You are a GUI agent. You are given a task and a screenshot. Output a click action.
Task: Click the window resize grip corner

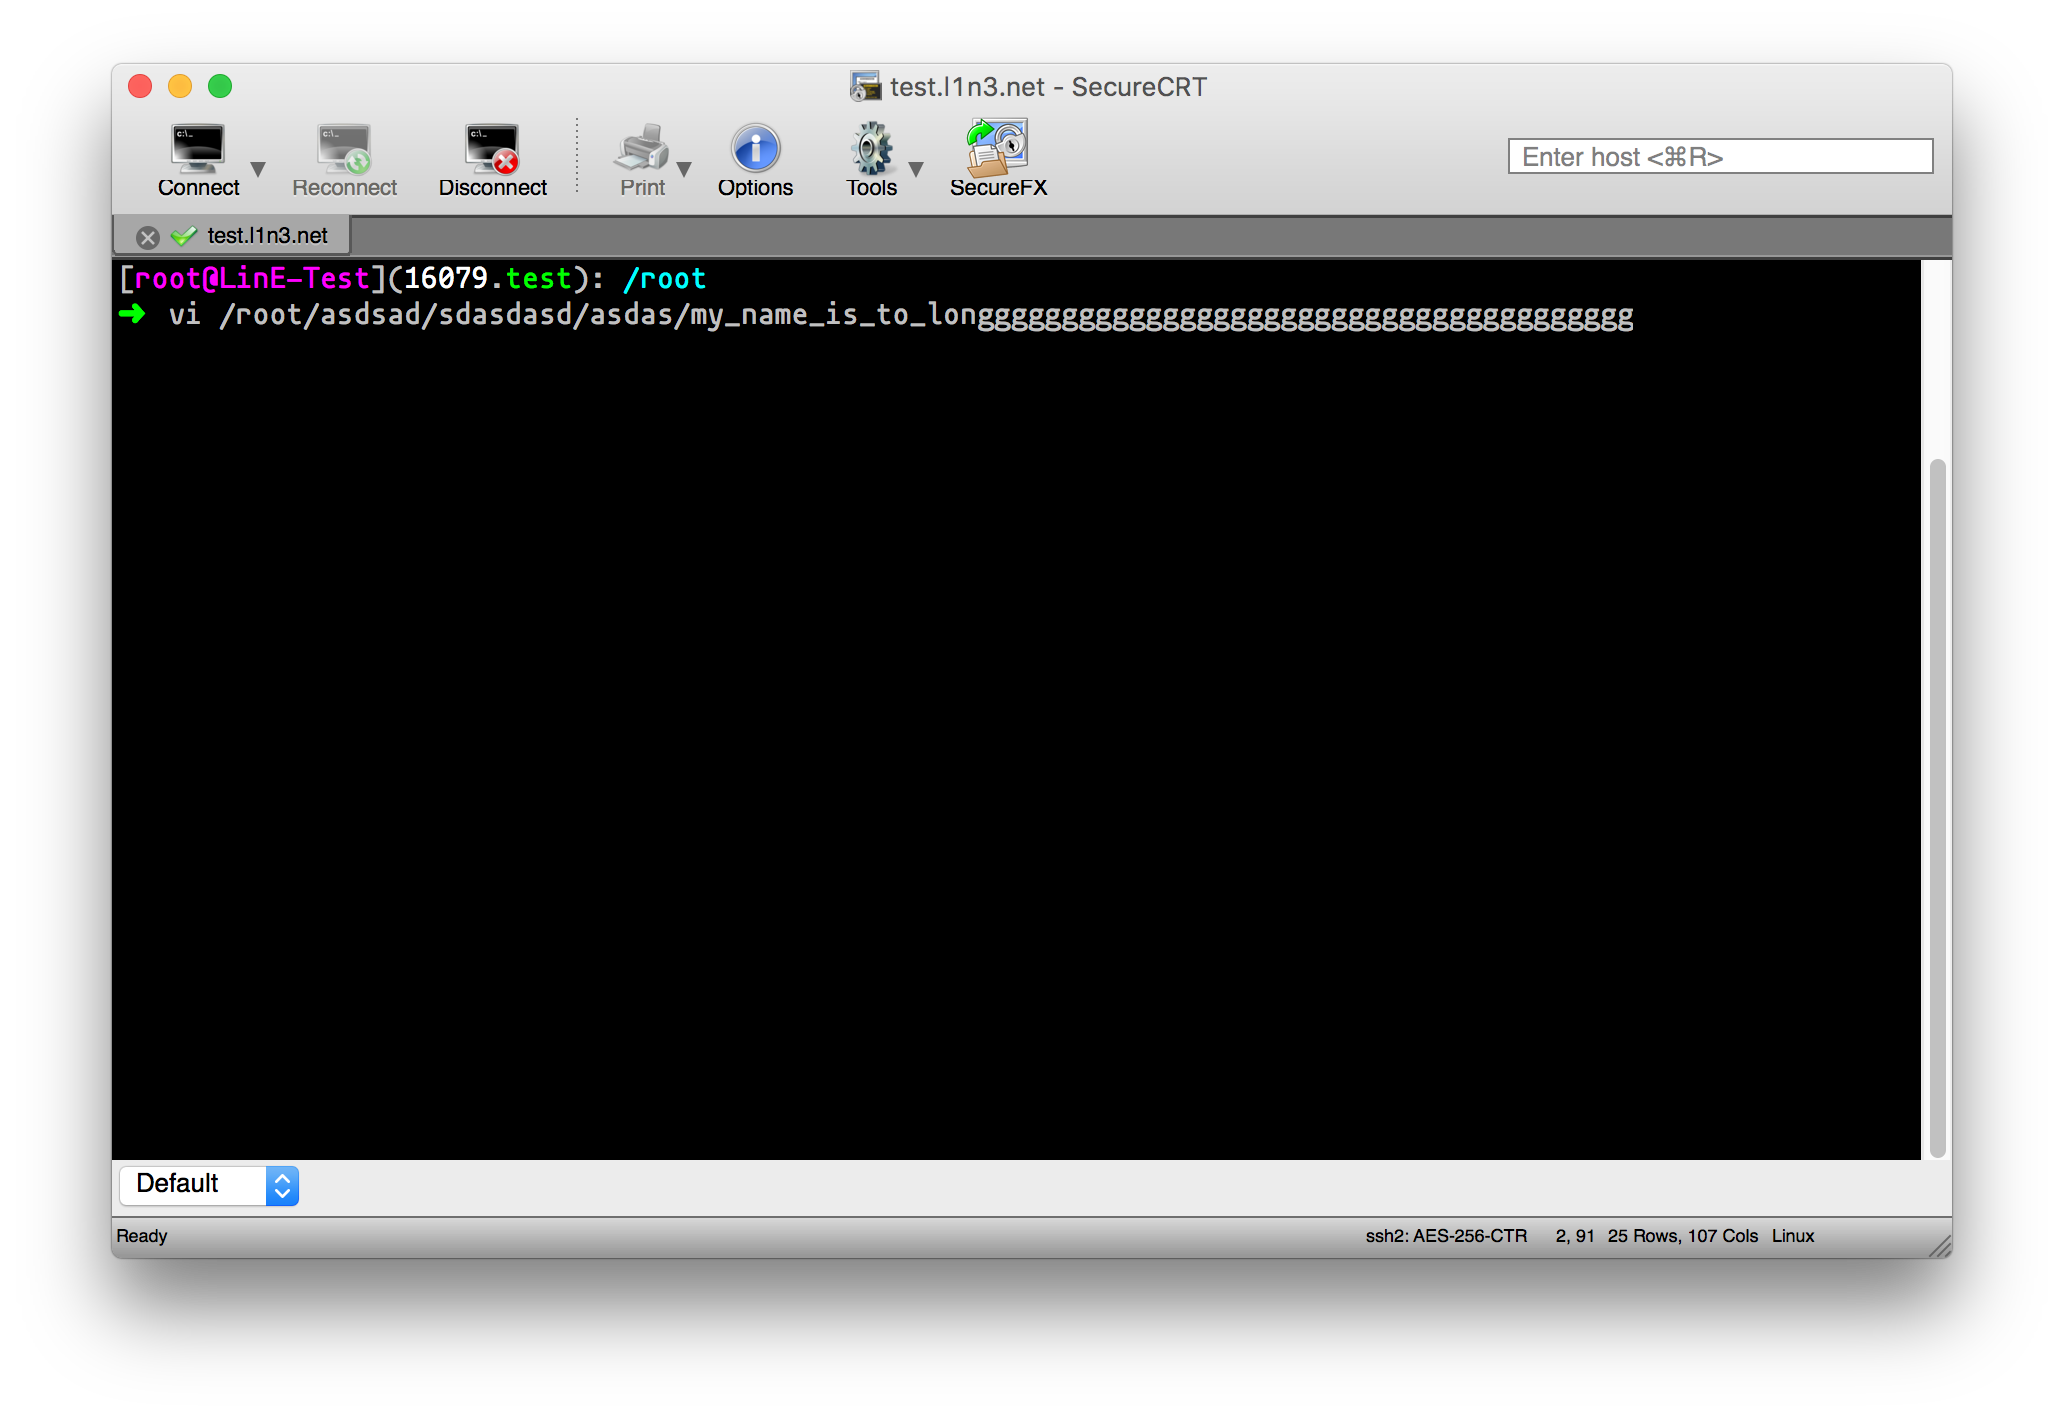point(1940,1246)
